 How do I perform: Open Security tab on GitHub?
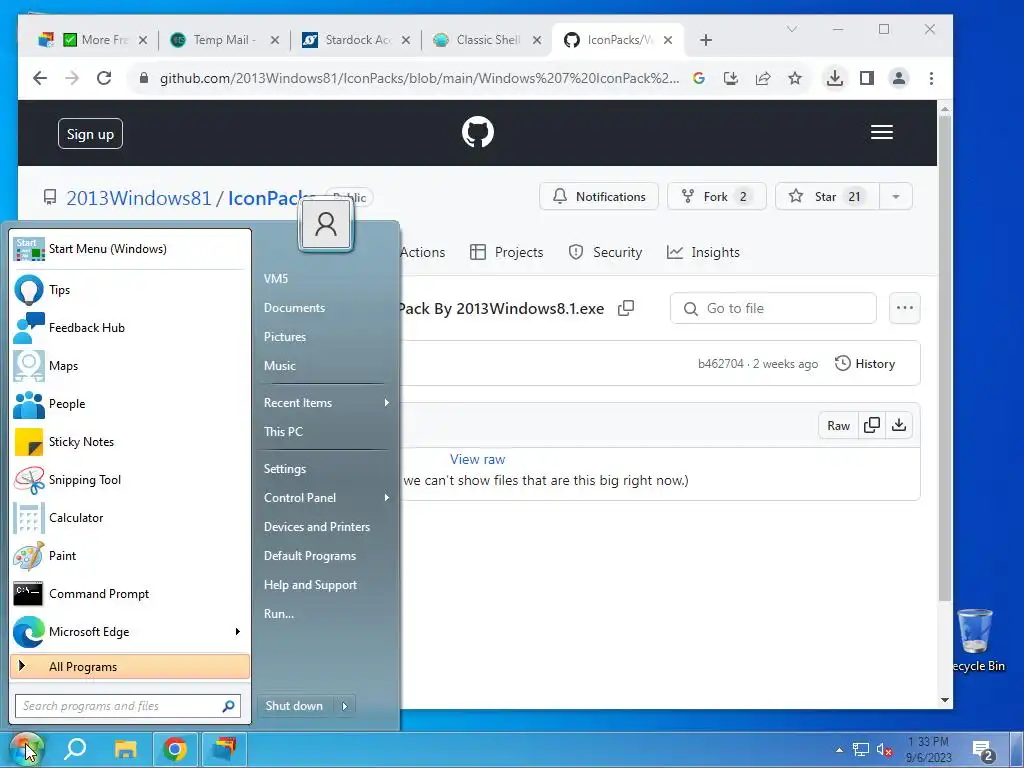tap(605, 252)
